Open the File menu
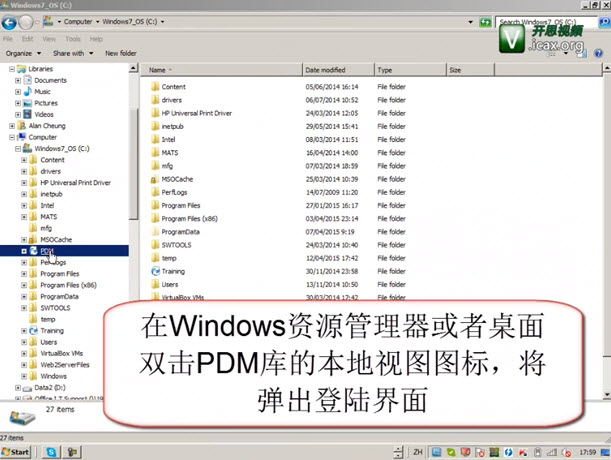The height and width of the screenshot is (460, 611). point(8,39)
